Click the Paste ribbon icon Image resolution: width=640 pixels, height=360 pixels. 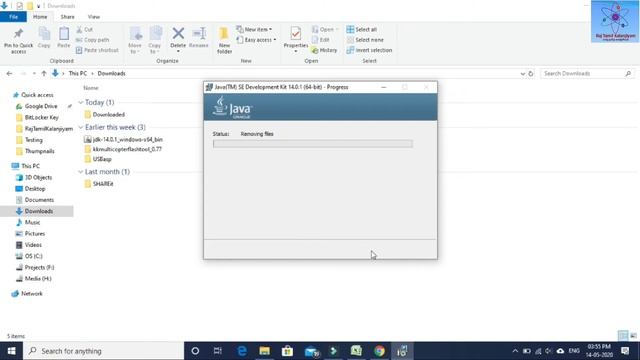64,34
